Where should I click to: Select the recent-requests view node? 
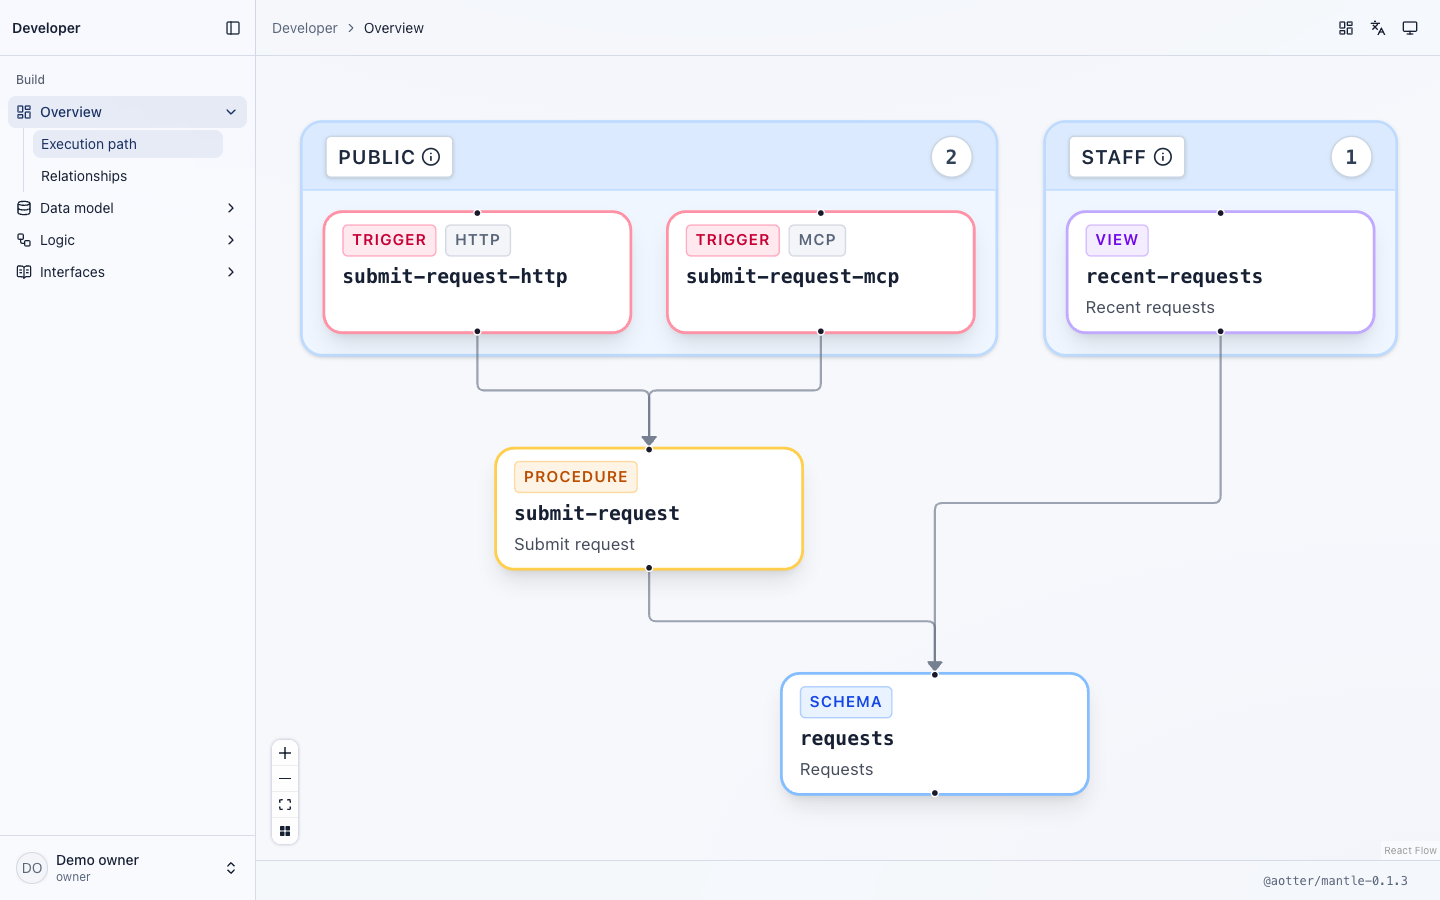(1220, 272)
